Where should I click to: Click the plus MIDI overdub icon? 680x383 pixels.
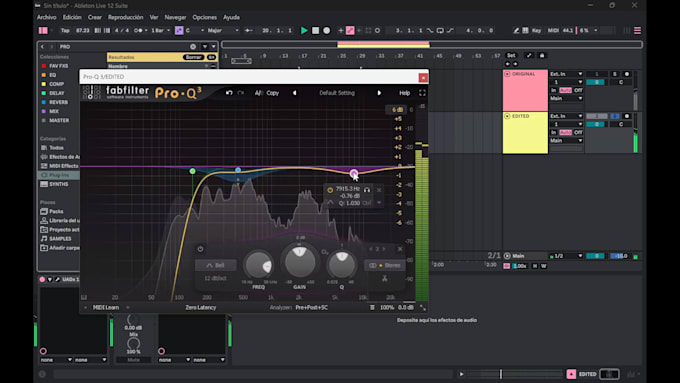[x=340, y=30]
